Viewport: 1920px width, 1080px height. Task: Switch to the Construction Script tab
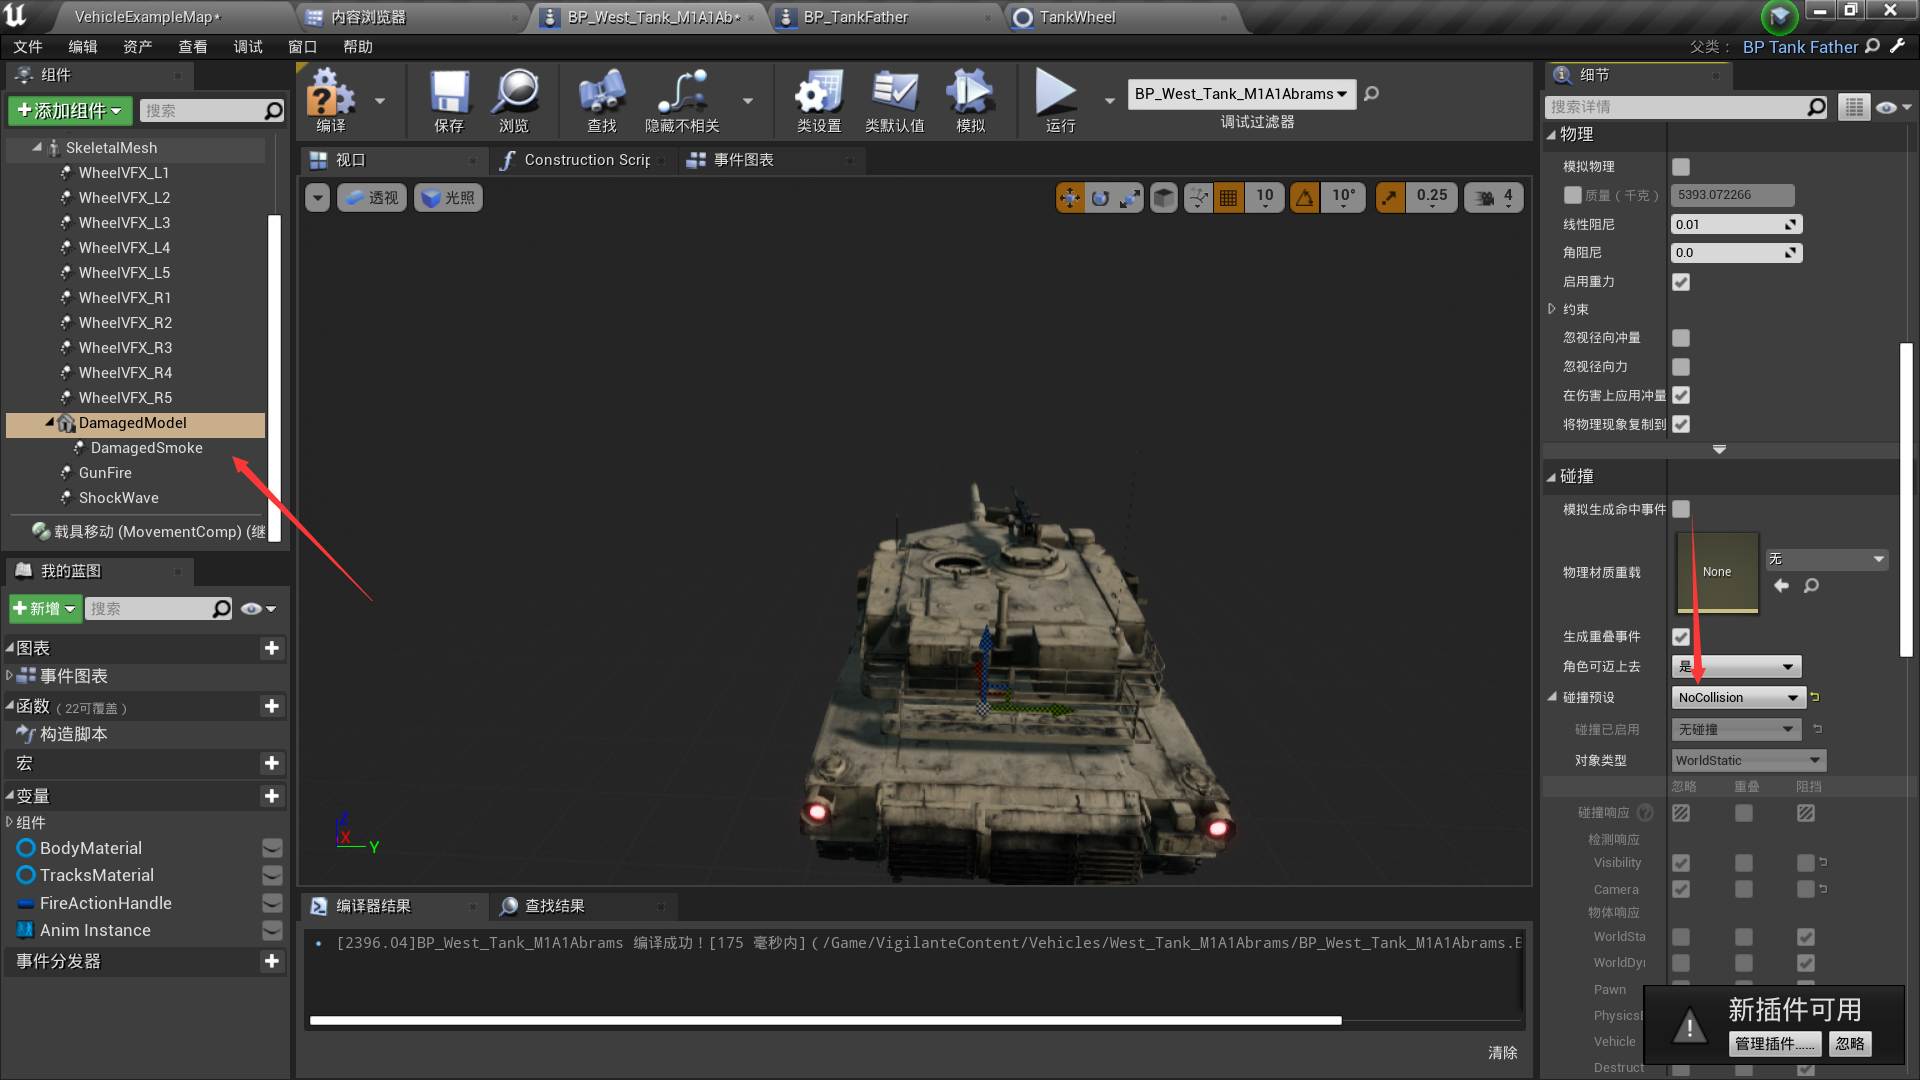coord(585,160)
